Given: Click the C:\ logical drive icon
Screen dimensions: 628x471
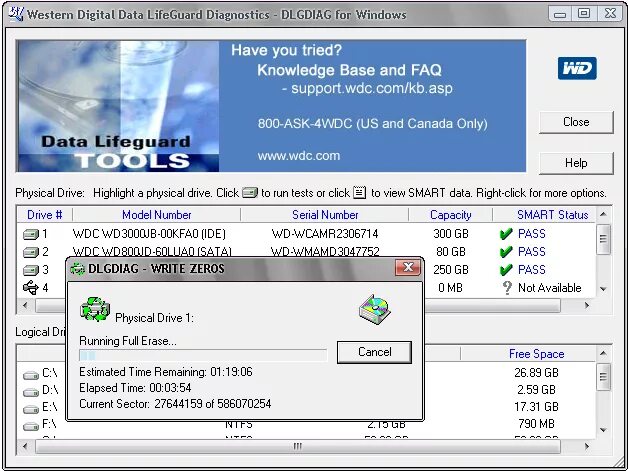Looking at the screenshot, I should (31, 375).
